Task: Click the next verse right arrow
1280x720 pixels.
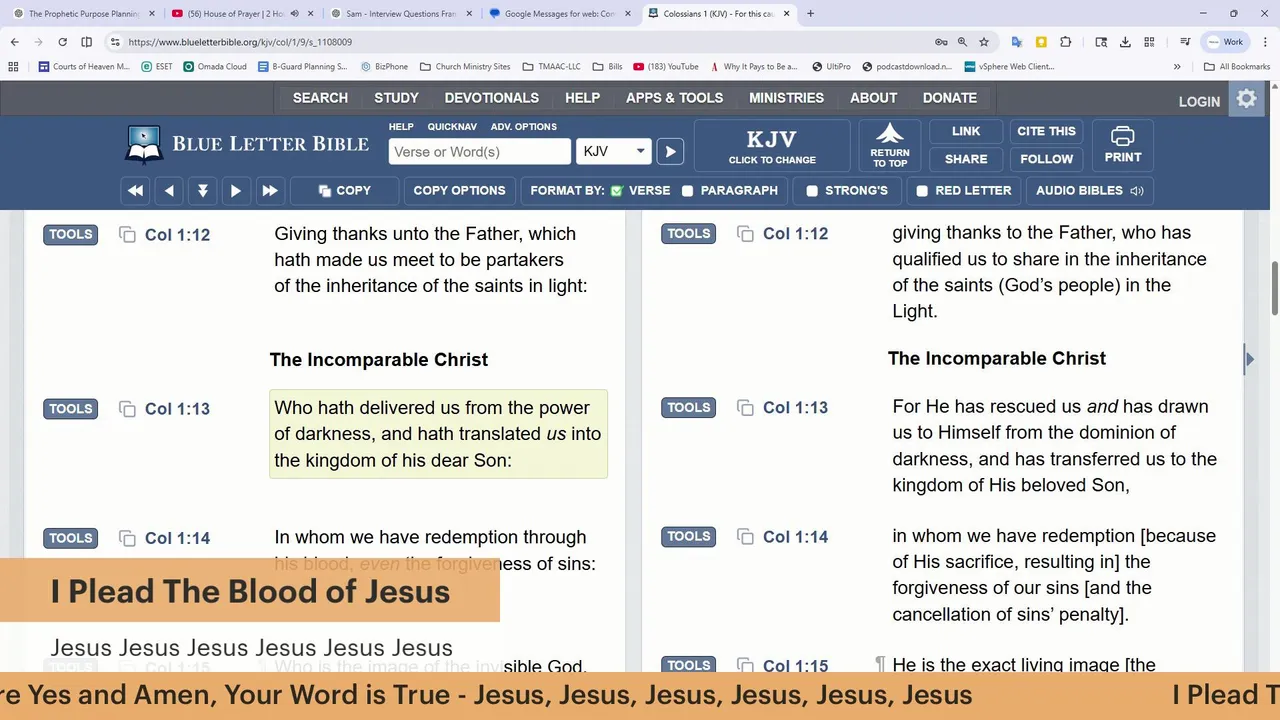Action: click(x=236, y=191)
